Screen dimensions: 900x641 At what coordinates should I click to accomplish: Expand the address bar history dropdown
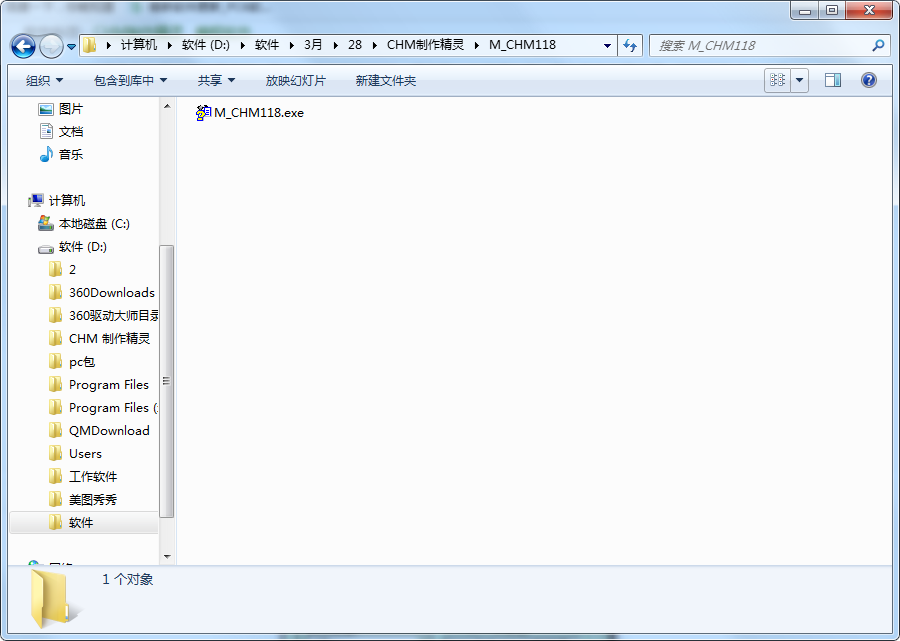coord(607,45)
